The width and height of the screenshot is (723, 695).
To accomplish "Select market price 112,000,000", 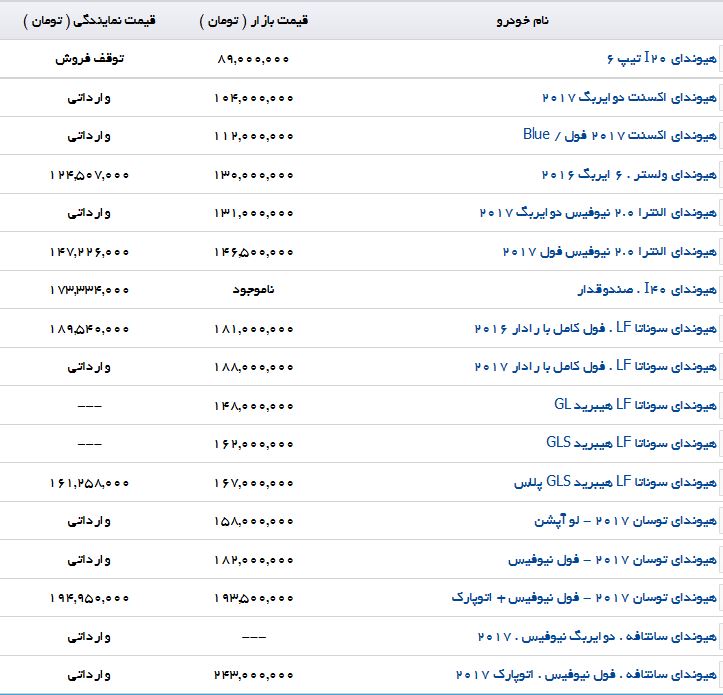I will [x=254, y=136].
